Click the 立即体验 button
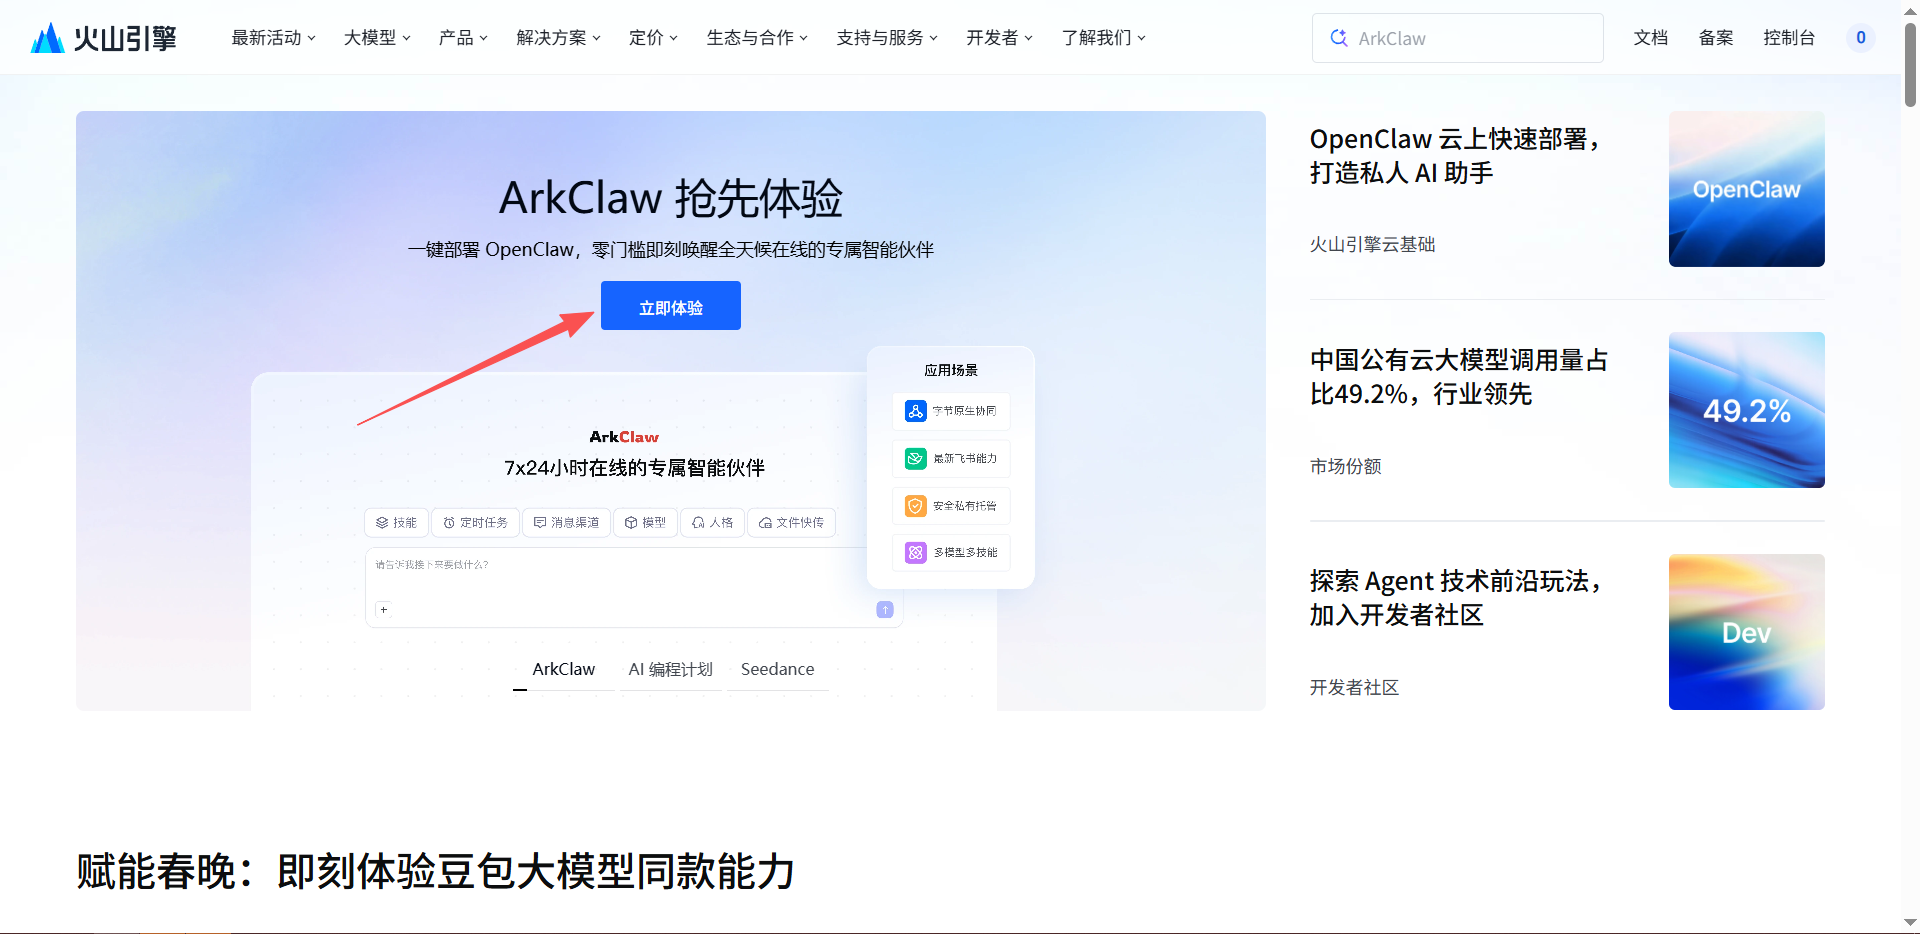 670,306
